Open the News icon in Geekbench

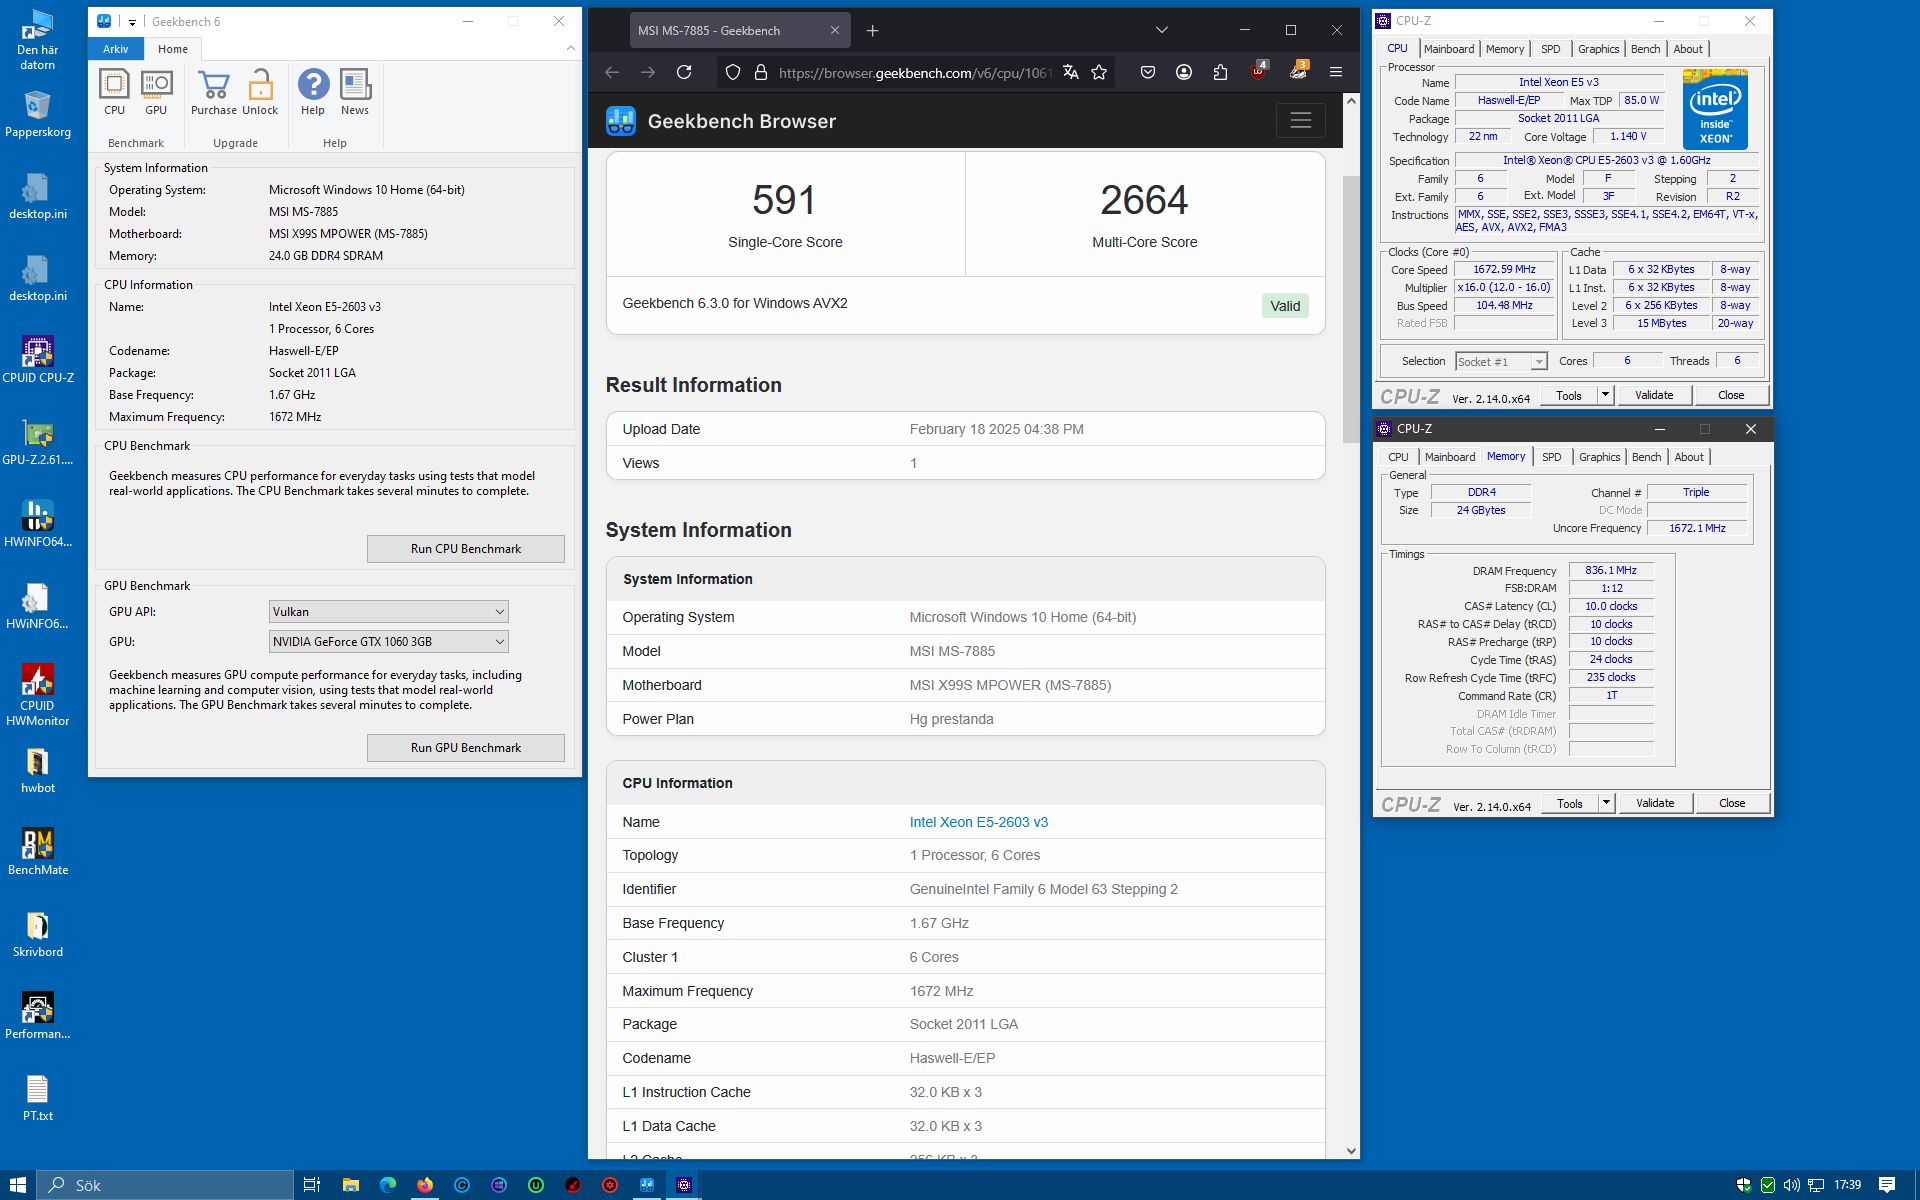(355, 93)
